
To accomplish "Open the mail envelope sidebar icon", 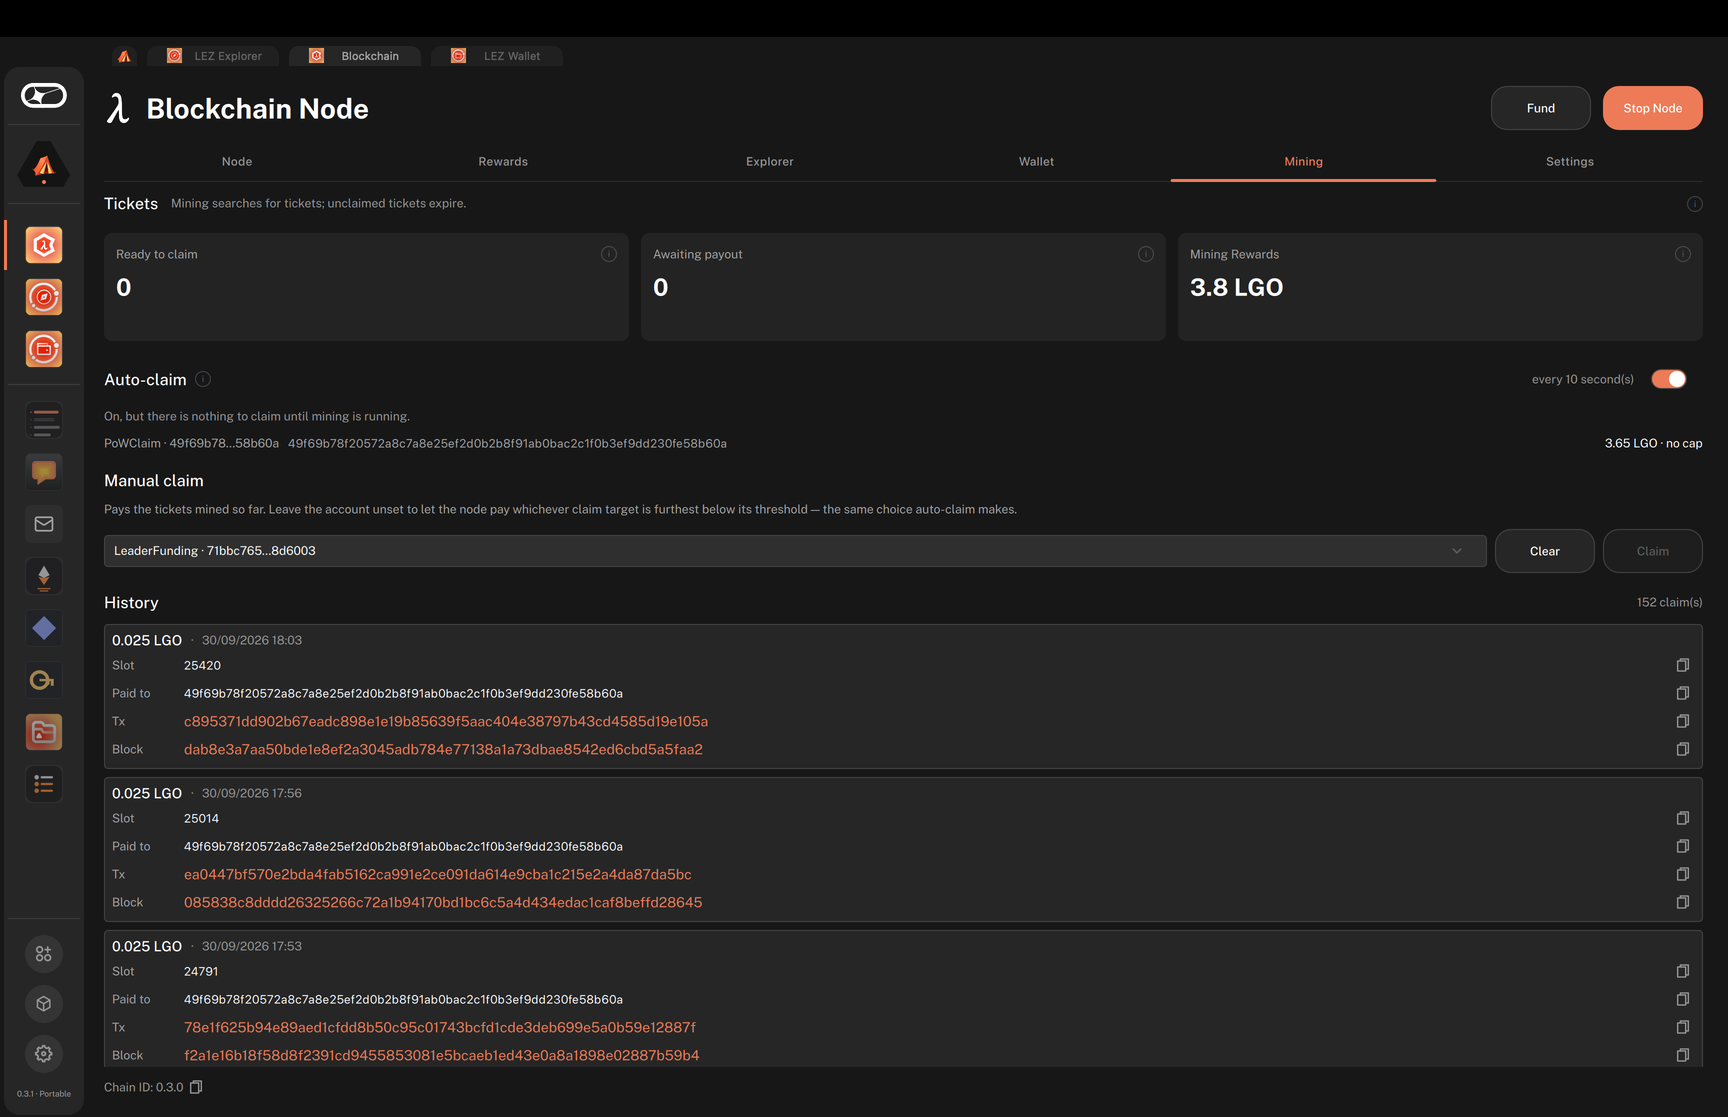I will click(x=44, y=524).
